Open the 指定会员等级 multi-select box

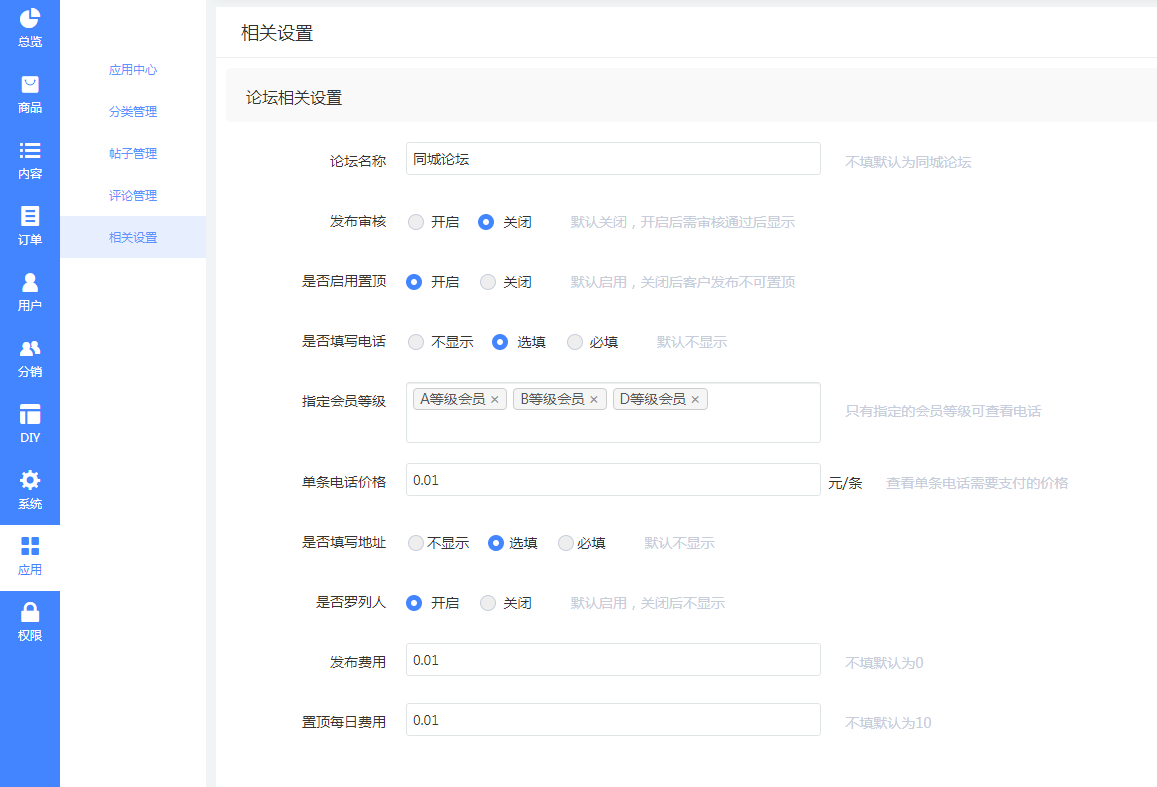coord(613,412)
